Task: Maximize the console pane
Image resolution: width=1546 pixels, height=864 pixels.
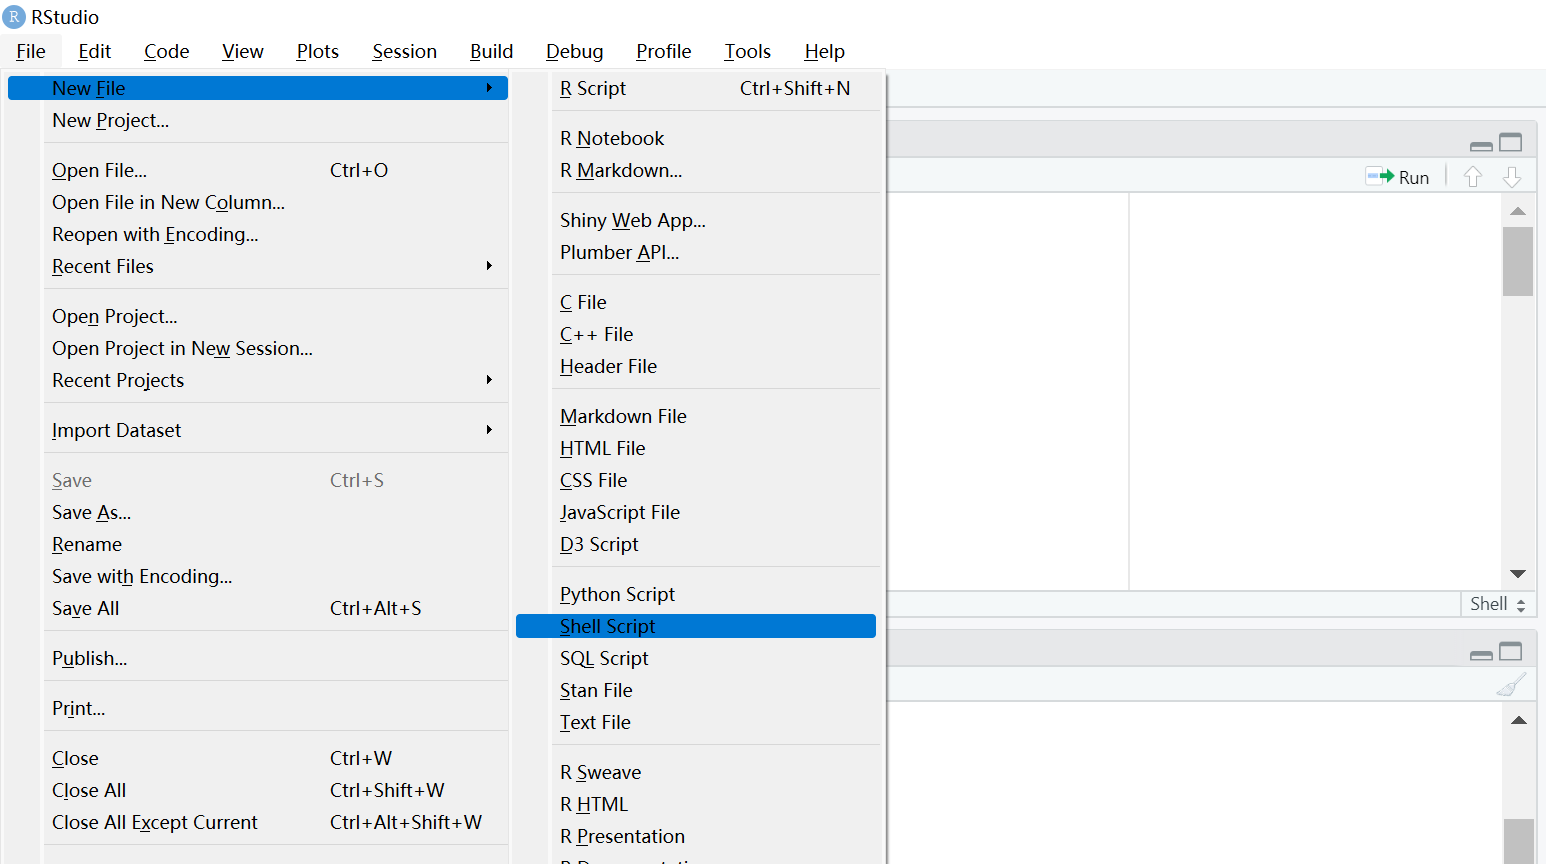Action: tap(1511, 651)
